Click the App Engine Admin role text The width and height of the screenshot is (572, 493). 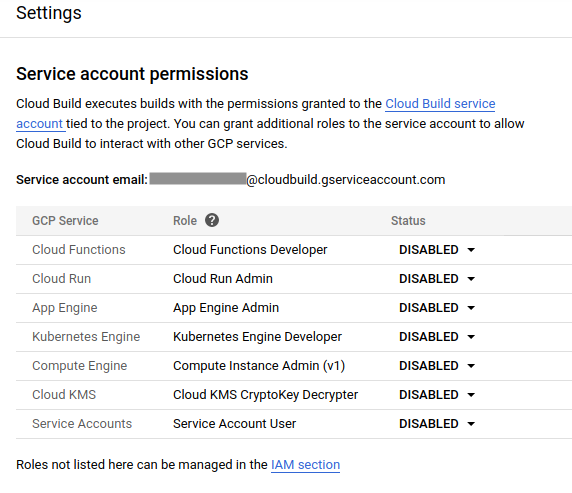(x=226, y=308)
